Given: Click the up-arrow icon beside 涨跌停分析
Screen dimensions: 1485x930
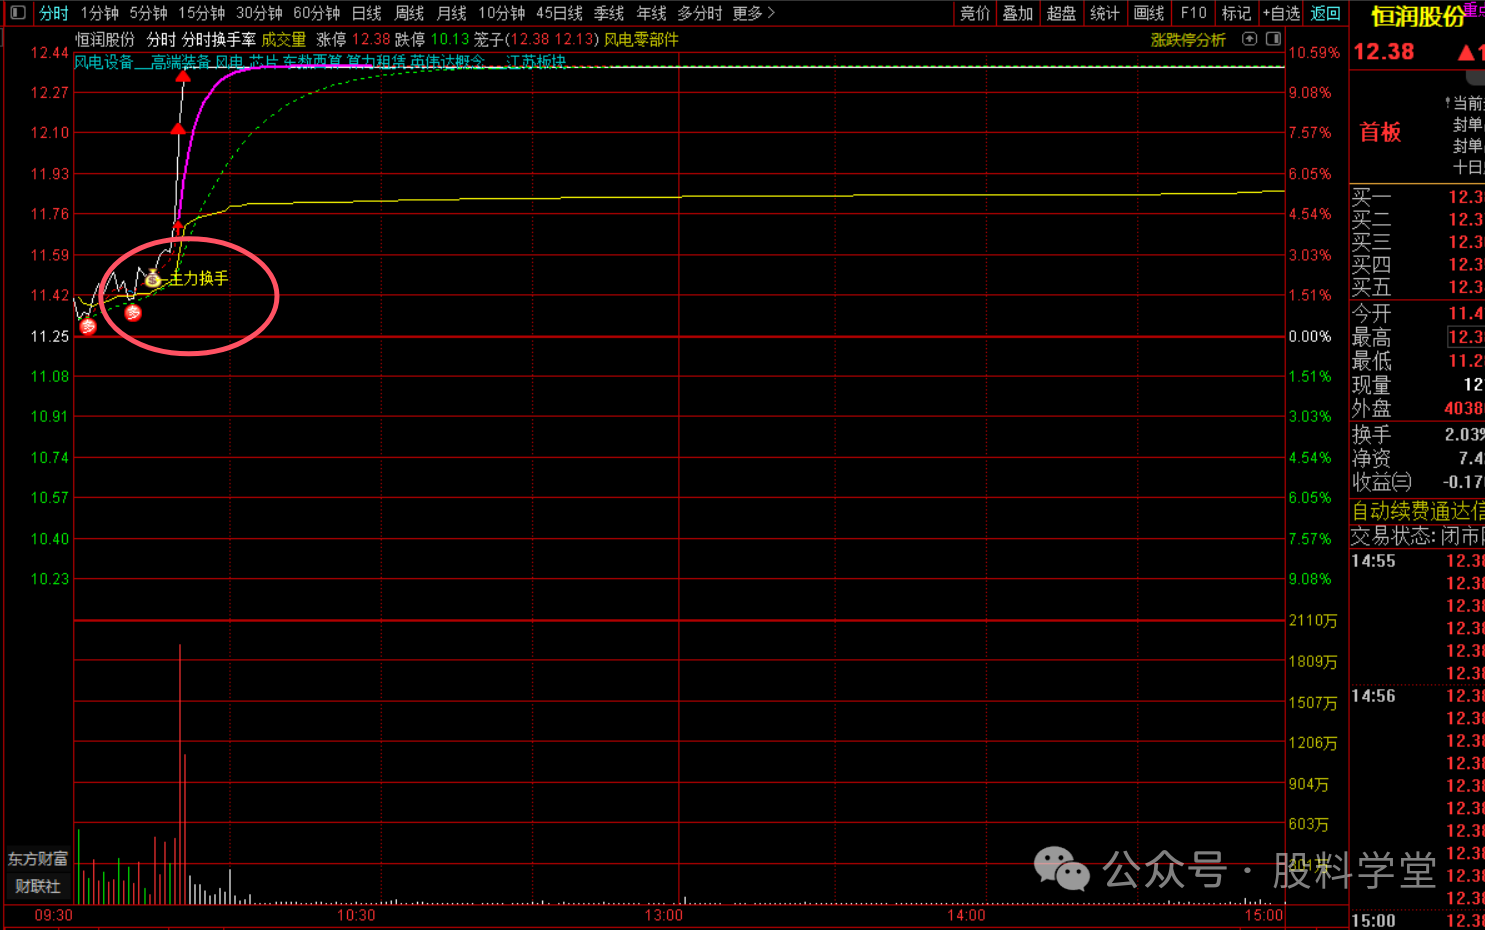Looking at the screenshot, I should click(x=1249, y=39).
